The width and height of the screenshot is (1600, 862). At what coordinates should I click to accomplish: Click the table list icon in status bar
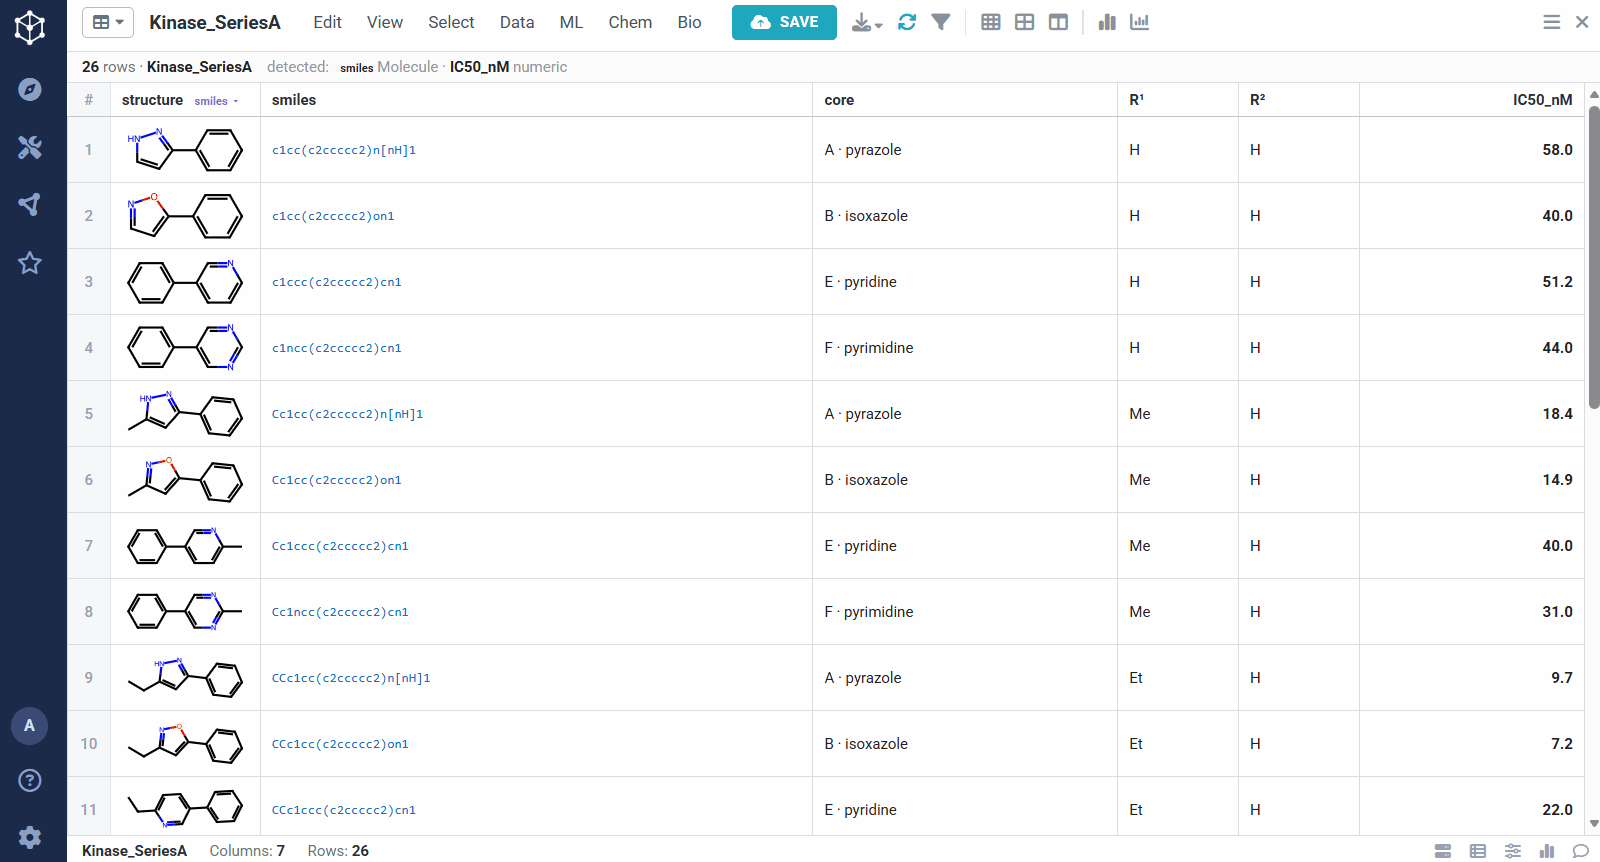click(x=1478, y=851)
